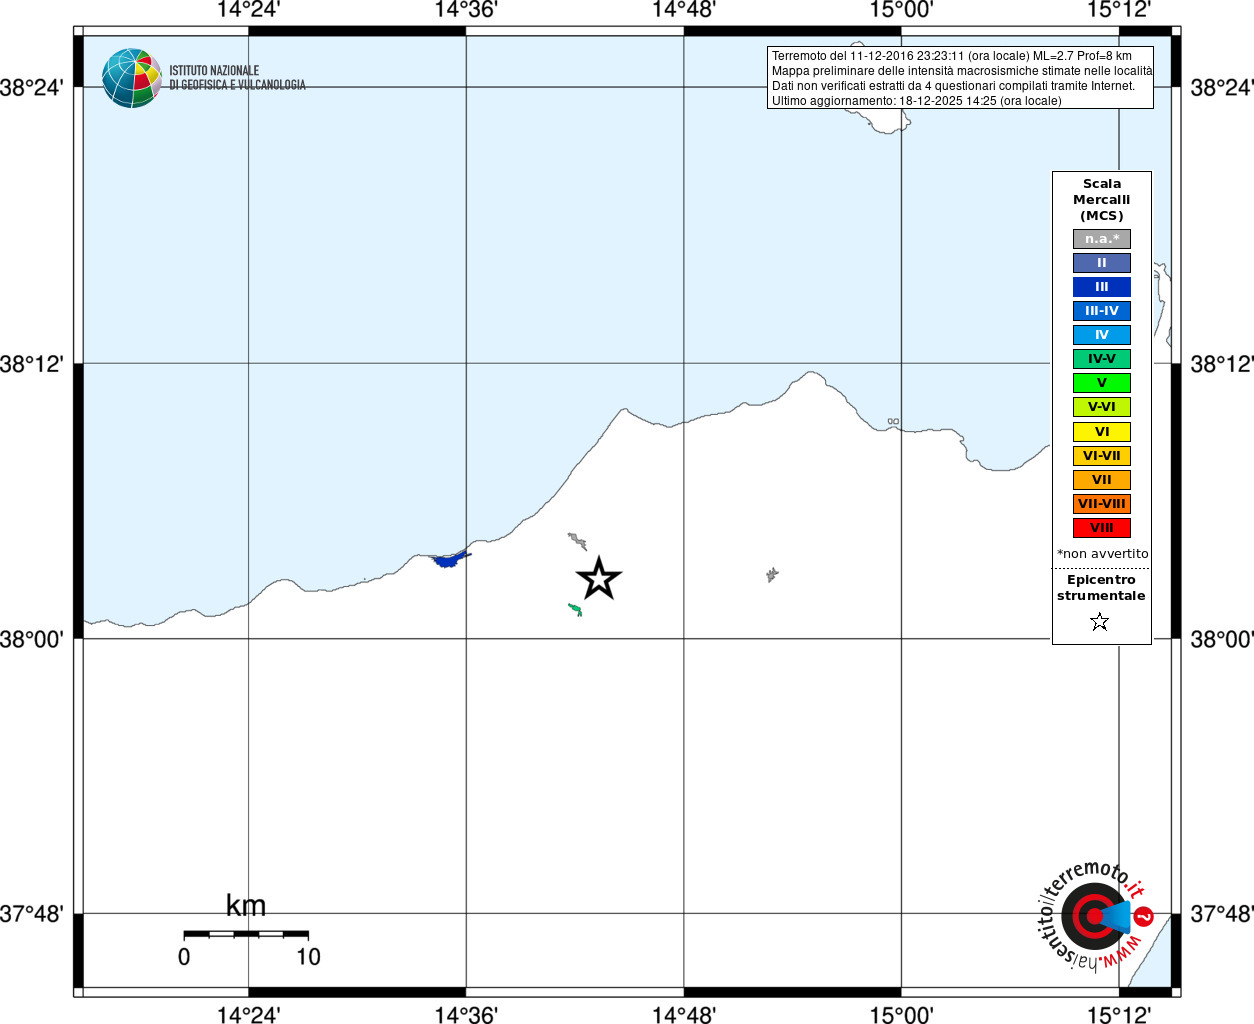1254x1024 pixels.
Task: Click the haisentitoilterremoto.it target logo
Action: click(x=1096, y=915)
